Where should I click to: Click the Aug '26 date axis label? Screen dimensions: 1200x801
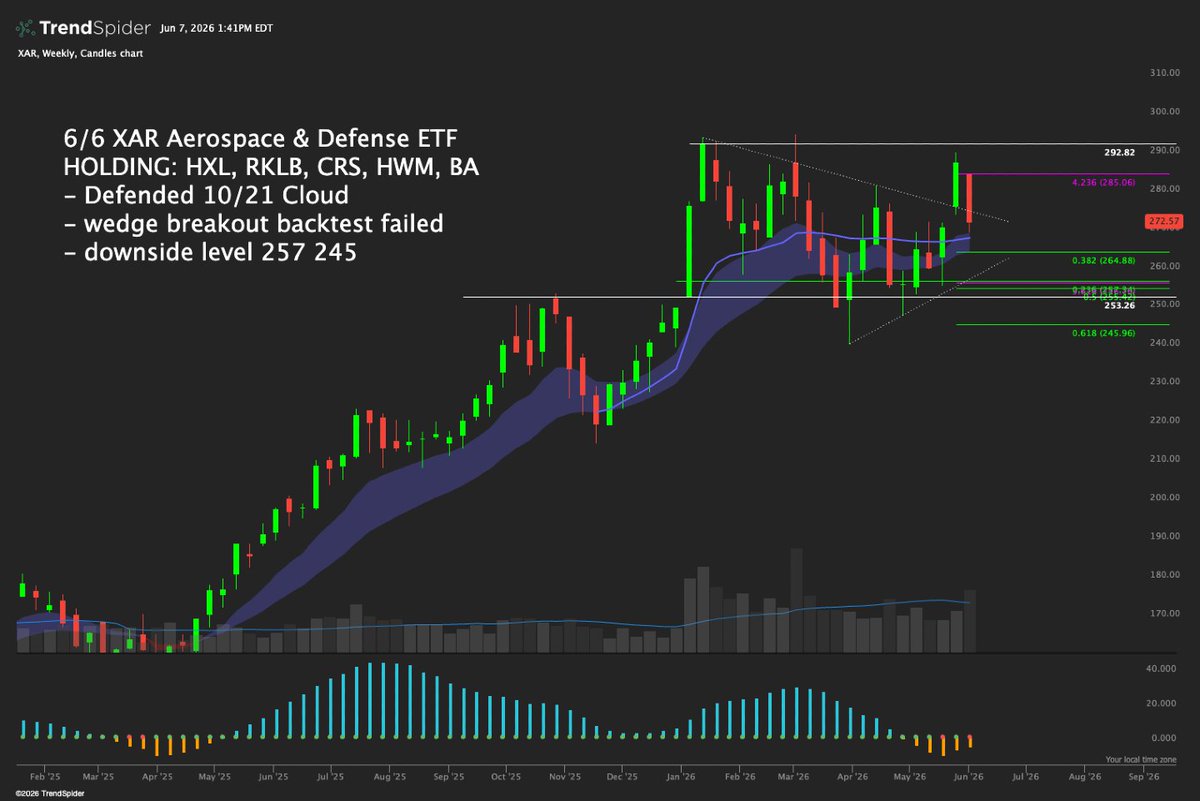click(x=1084, y=776)
